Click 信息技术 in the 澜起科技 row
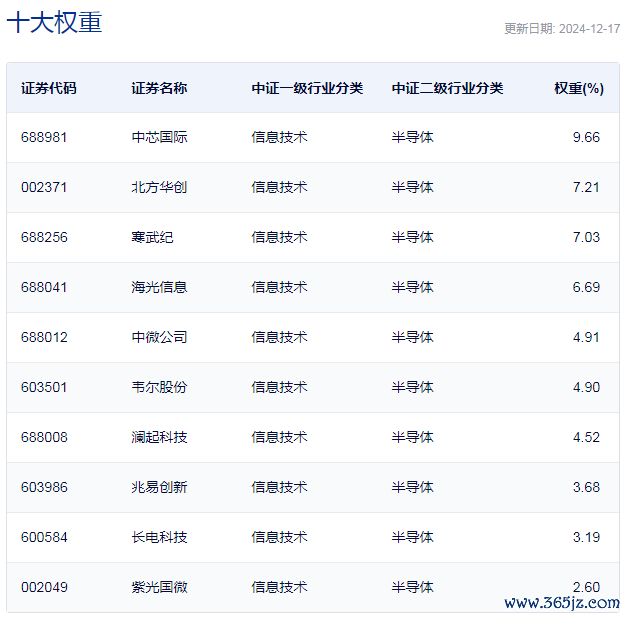Screen dimensions: 627x618 point(279,437)
